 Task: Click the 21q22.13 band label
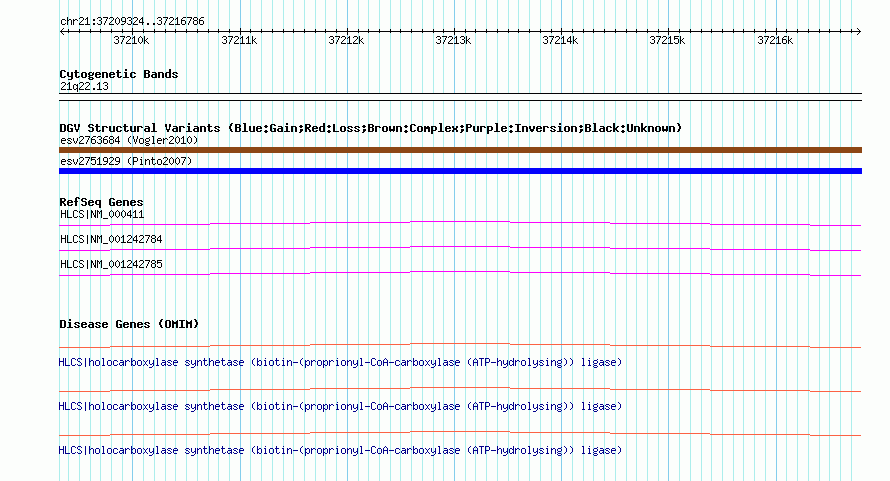(84, 86)
